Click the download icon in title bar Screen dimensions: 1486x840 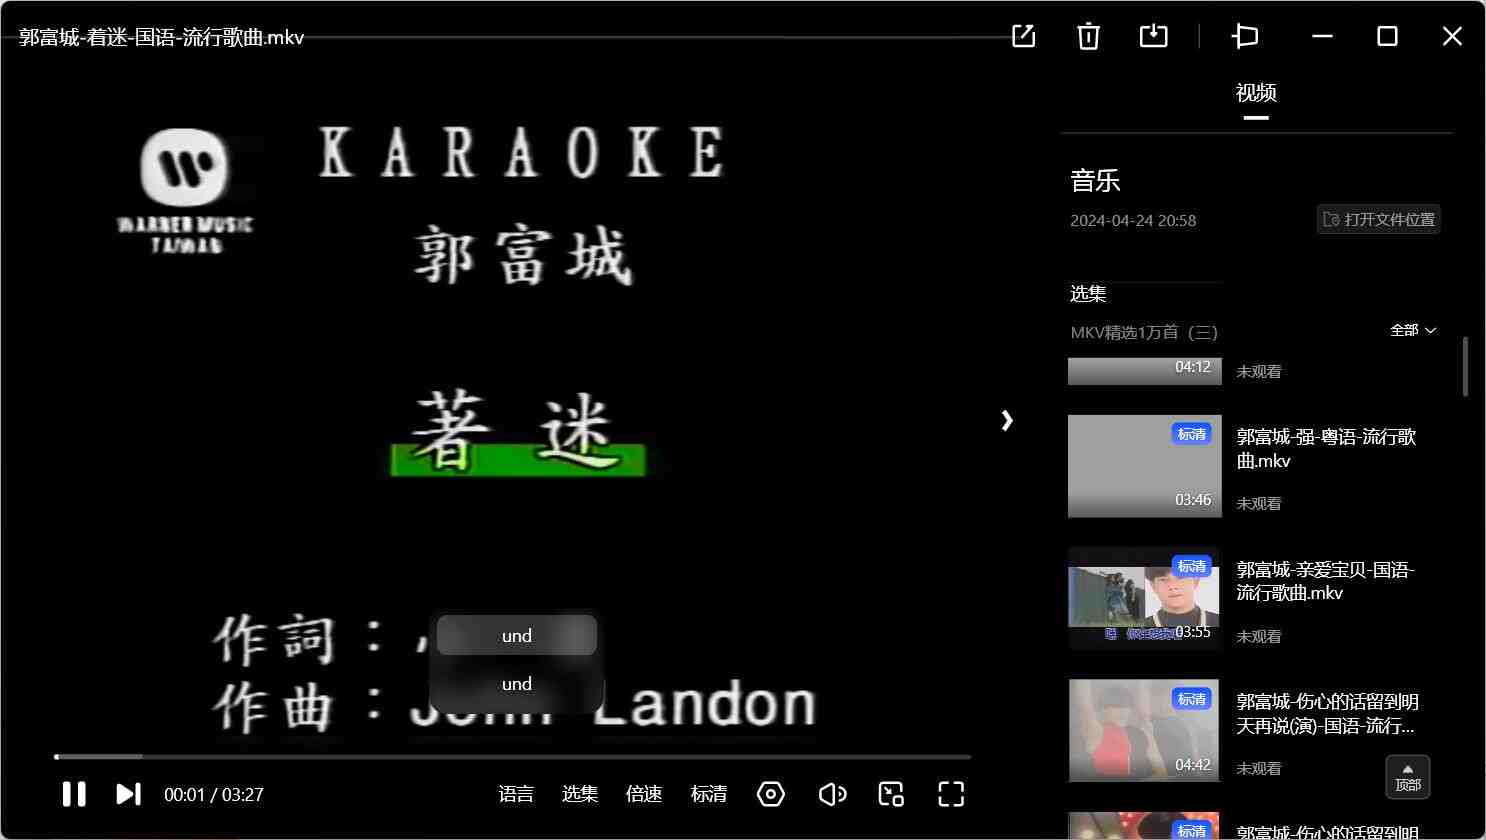pos(1154,36)
